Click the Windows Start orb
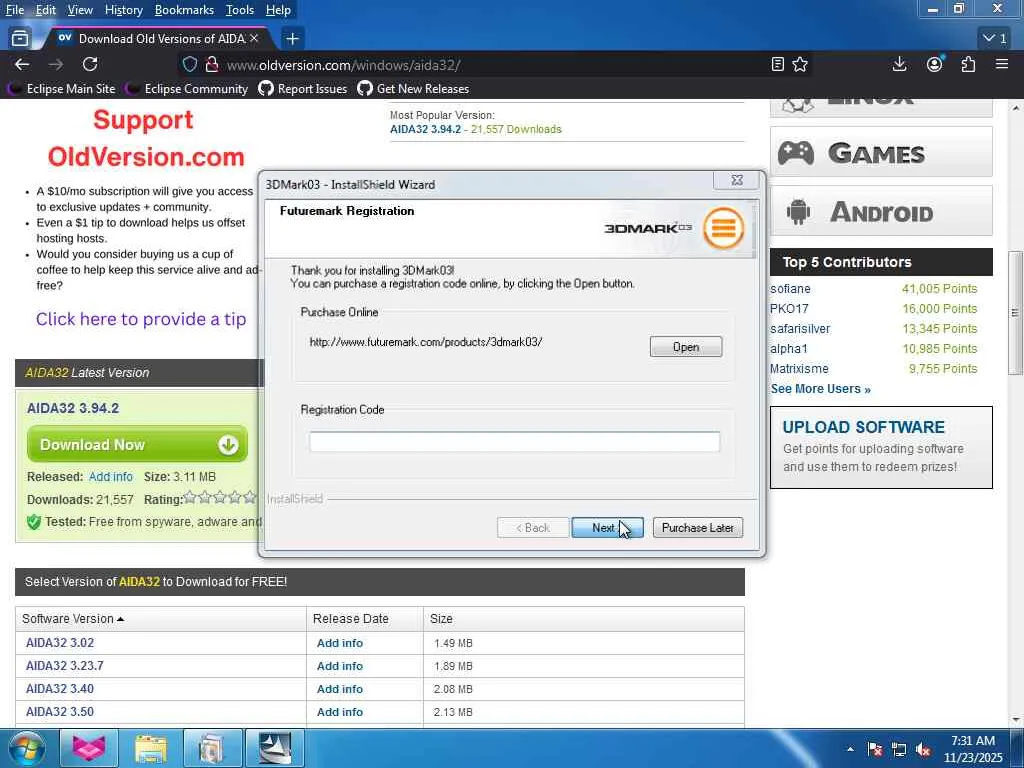 point(26,748)
